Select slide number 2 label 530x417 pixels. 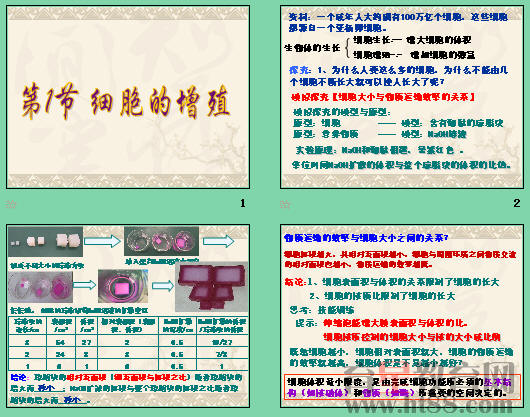516,203
